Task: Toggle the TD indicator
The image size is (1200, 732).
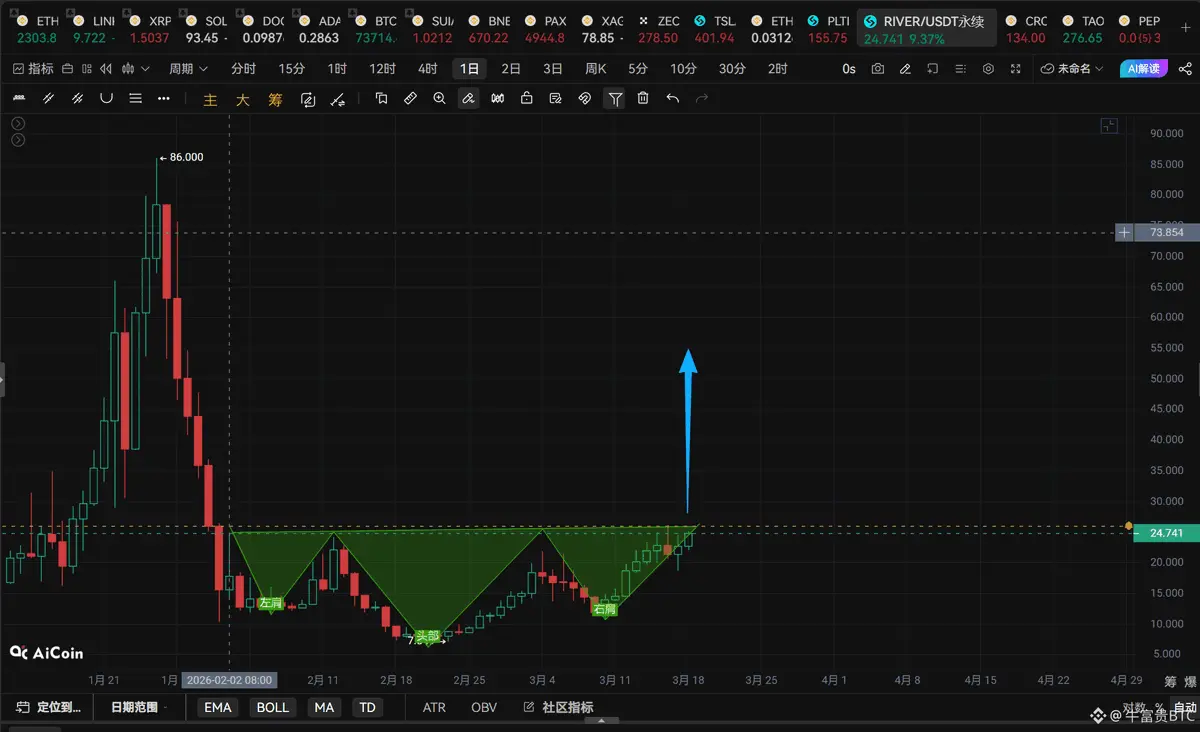Action: coord(367,707)
